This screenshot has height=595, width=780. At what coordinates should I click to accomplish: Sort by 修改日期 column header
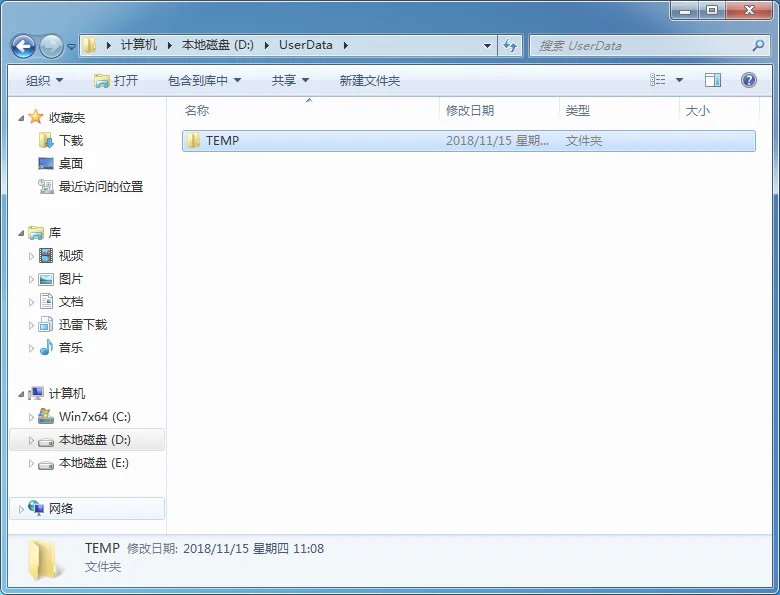(x=470, y=111)
